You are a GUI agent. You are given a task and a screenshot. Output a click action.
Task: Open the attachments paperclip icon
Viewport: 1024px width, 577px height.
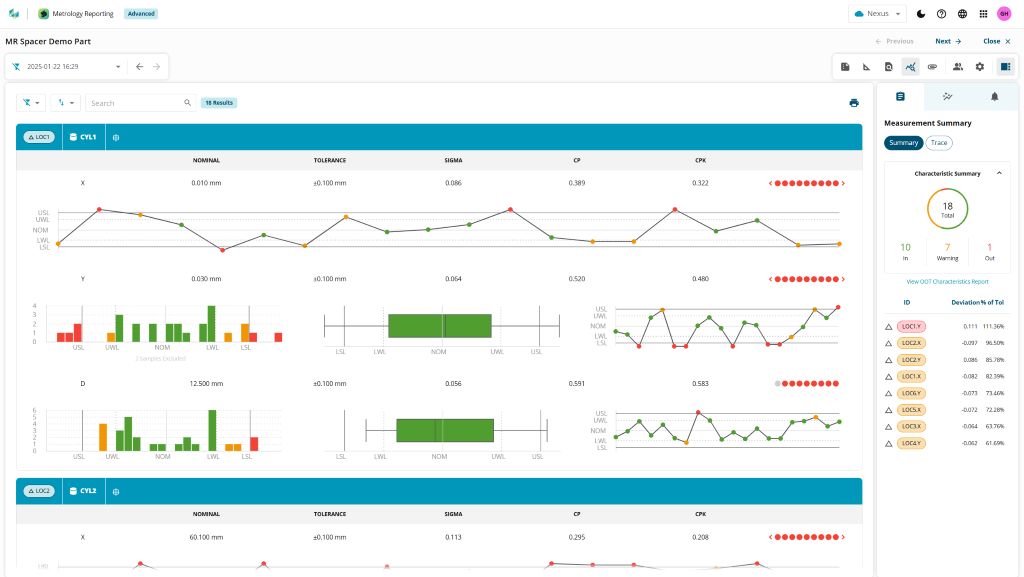coord(932,67)
